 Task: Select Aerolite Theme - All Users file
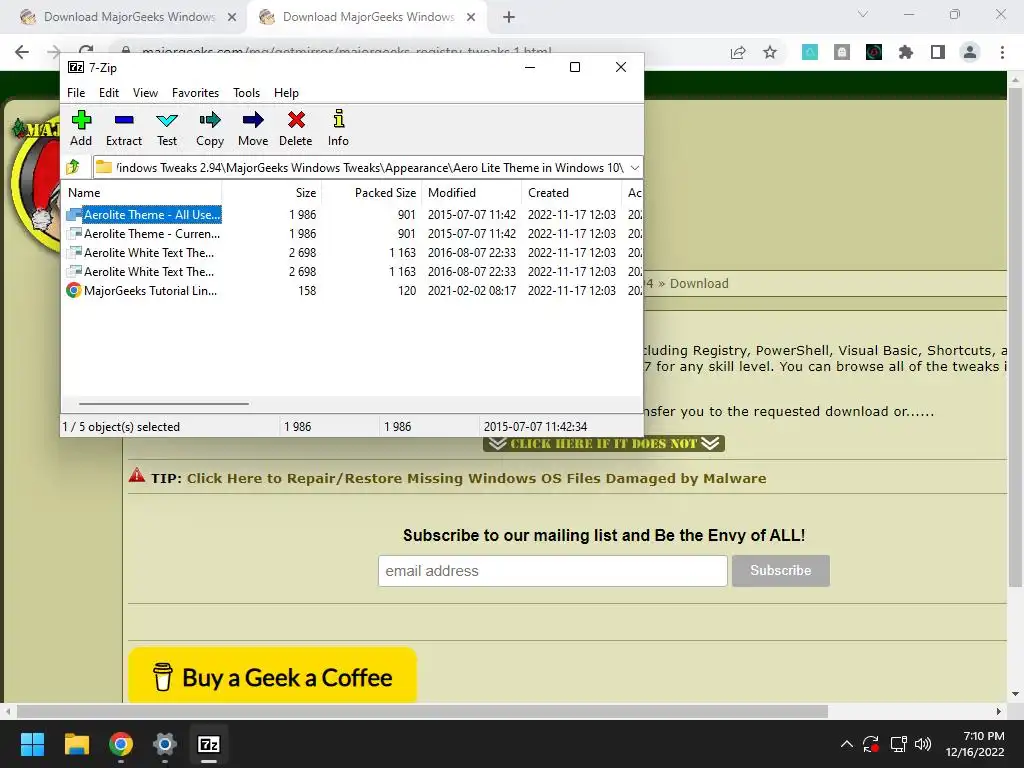pyautogui.click(x=144, y=215)
